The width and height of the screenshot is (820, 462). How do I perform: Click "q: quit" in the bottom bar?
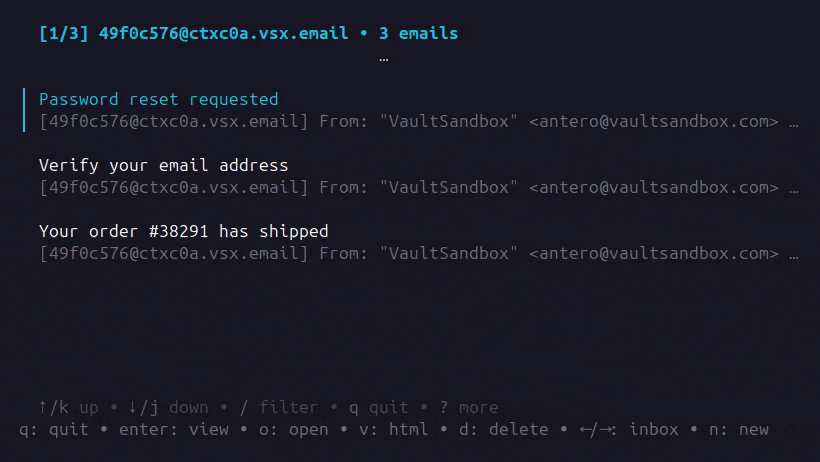pos(54,429)
